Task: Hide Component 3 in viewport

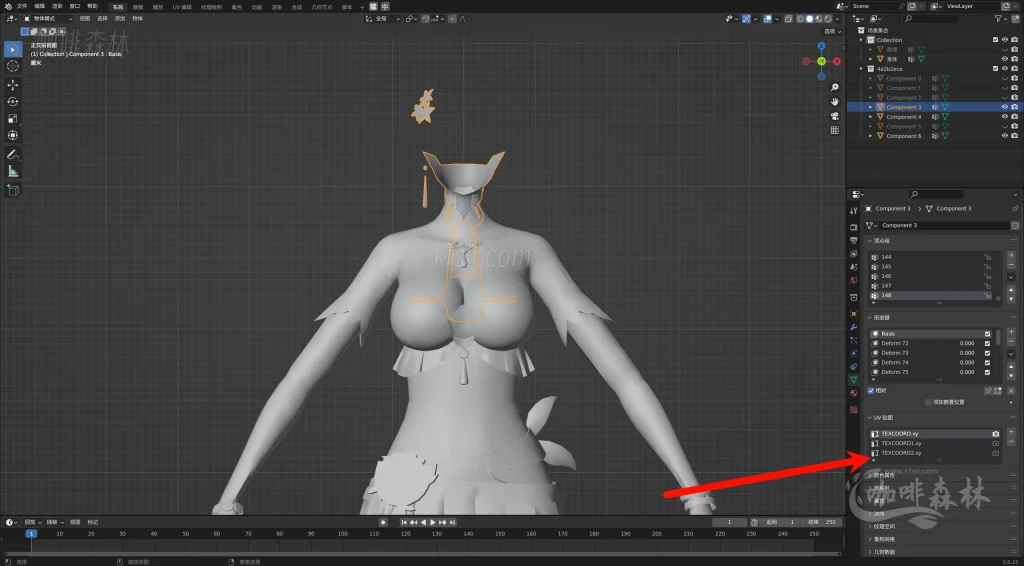Action: [1005, 107]
